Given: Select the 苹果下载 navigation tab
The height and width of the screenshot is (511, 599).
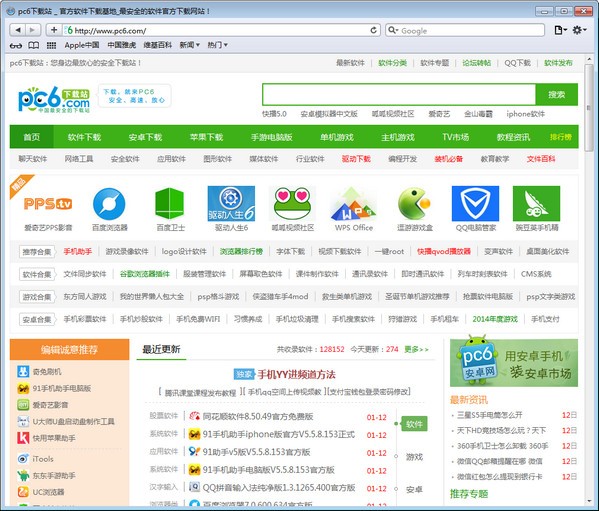Looking at the screenshot, I should tap(206, 137).
